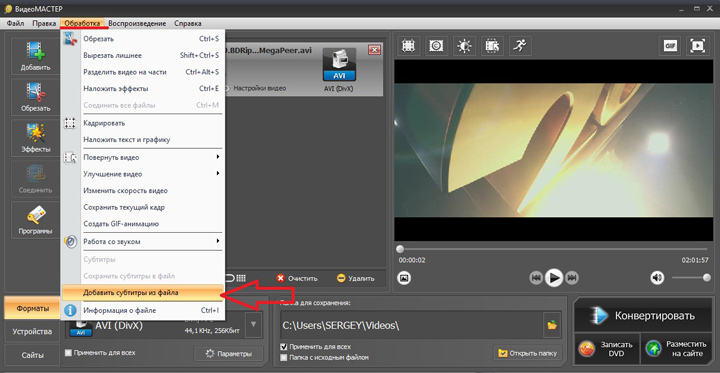Click the GIF creation icon
The height and width of the screenshot is (373, 720).
(670, 45)
